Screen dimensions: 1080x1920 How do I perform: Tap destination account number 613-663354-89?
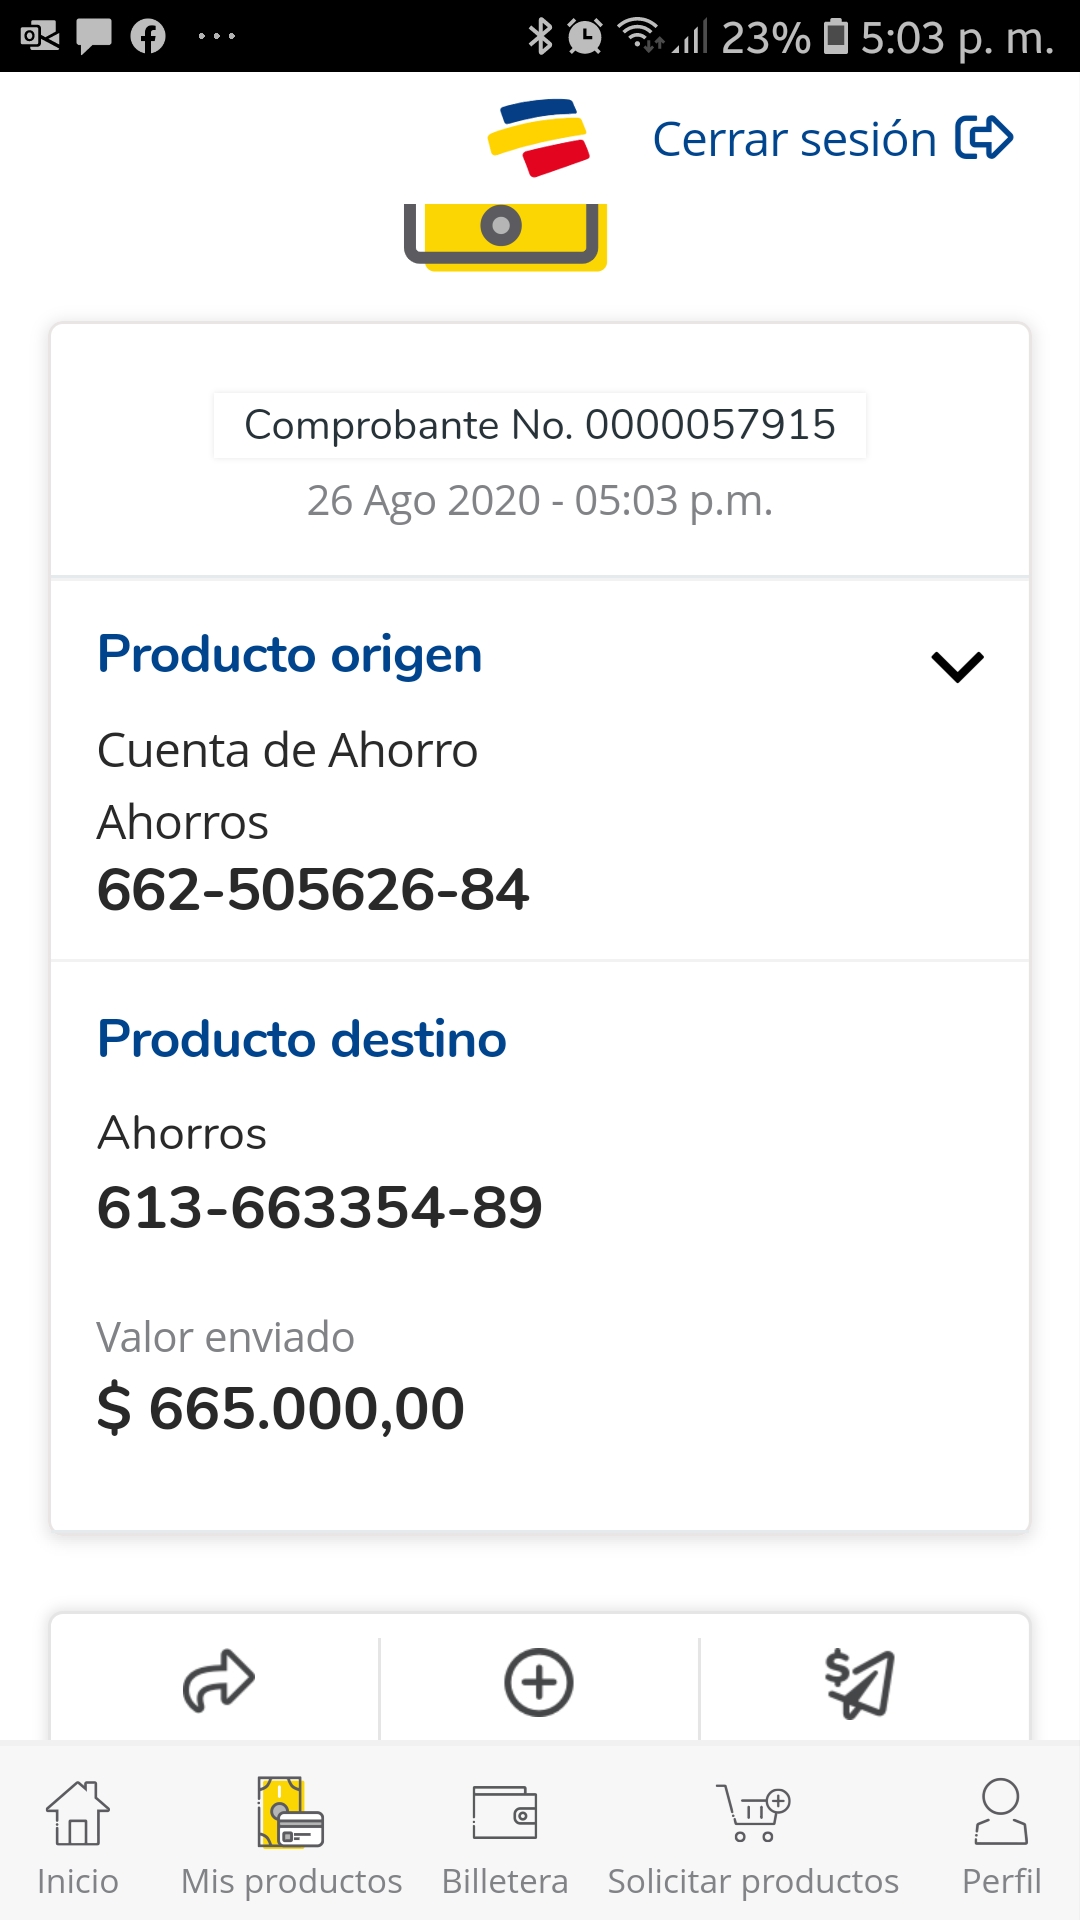(320, 1207)
